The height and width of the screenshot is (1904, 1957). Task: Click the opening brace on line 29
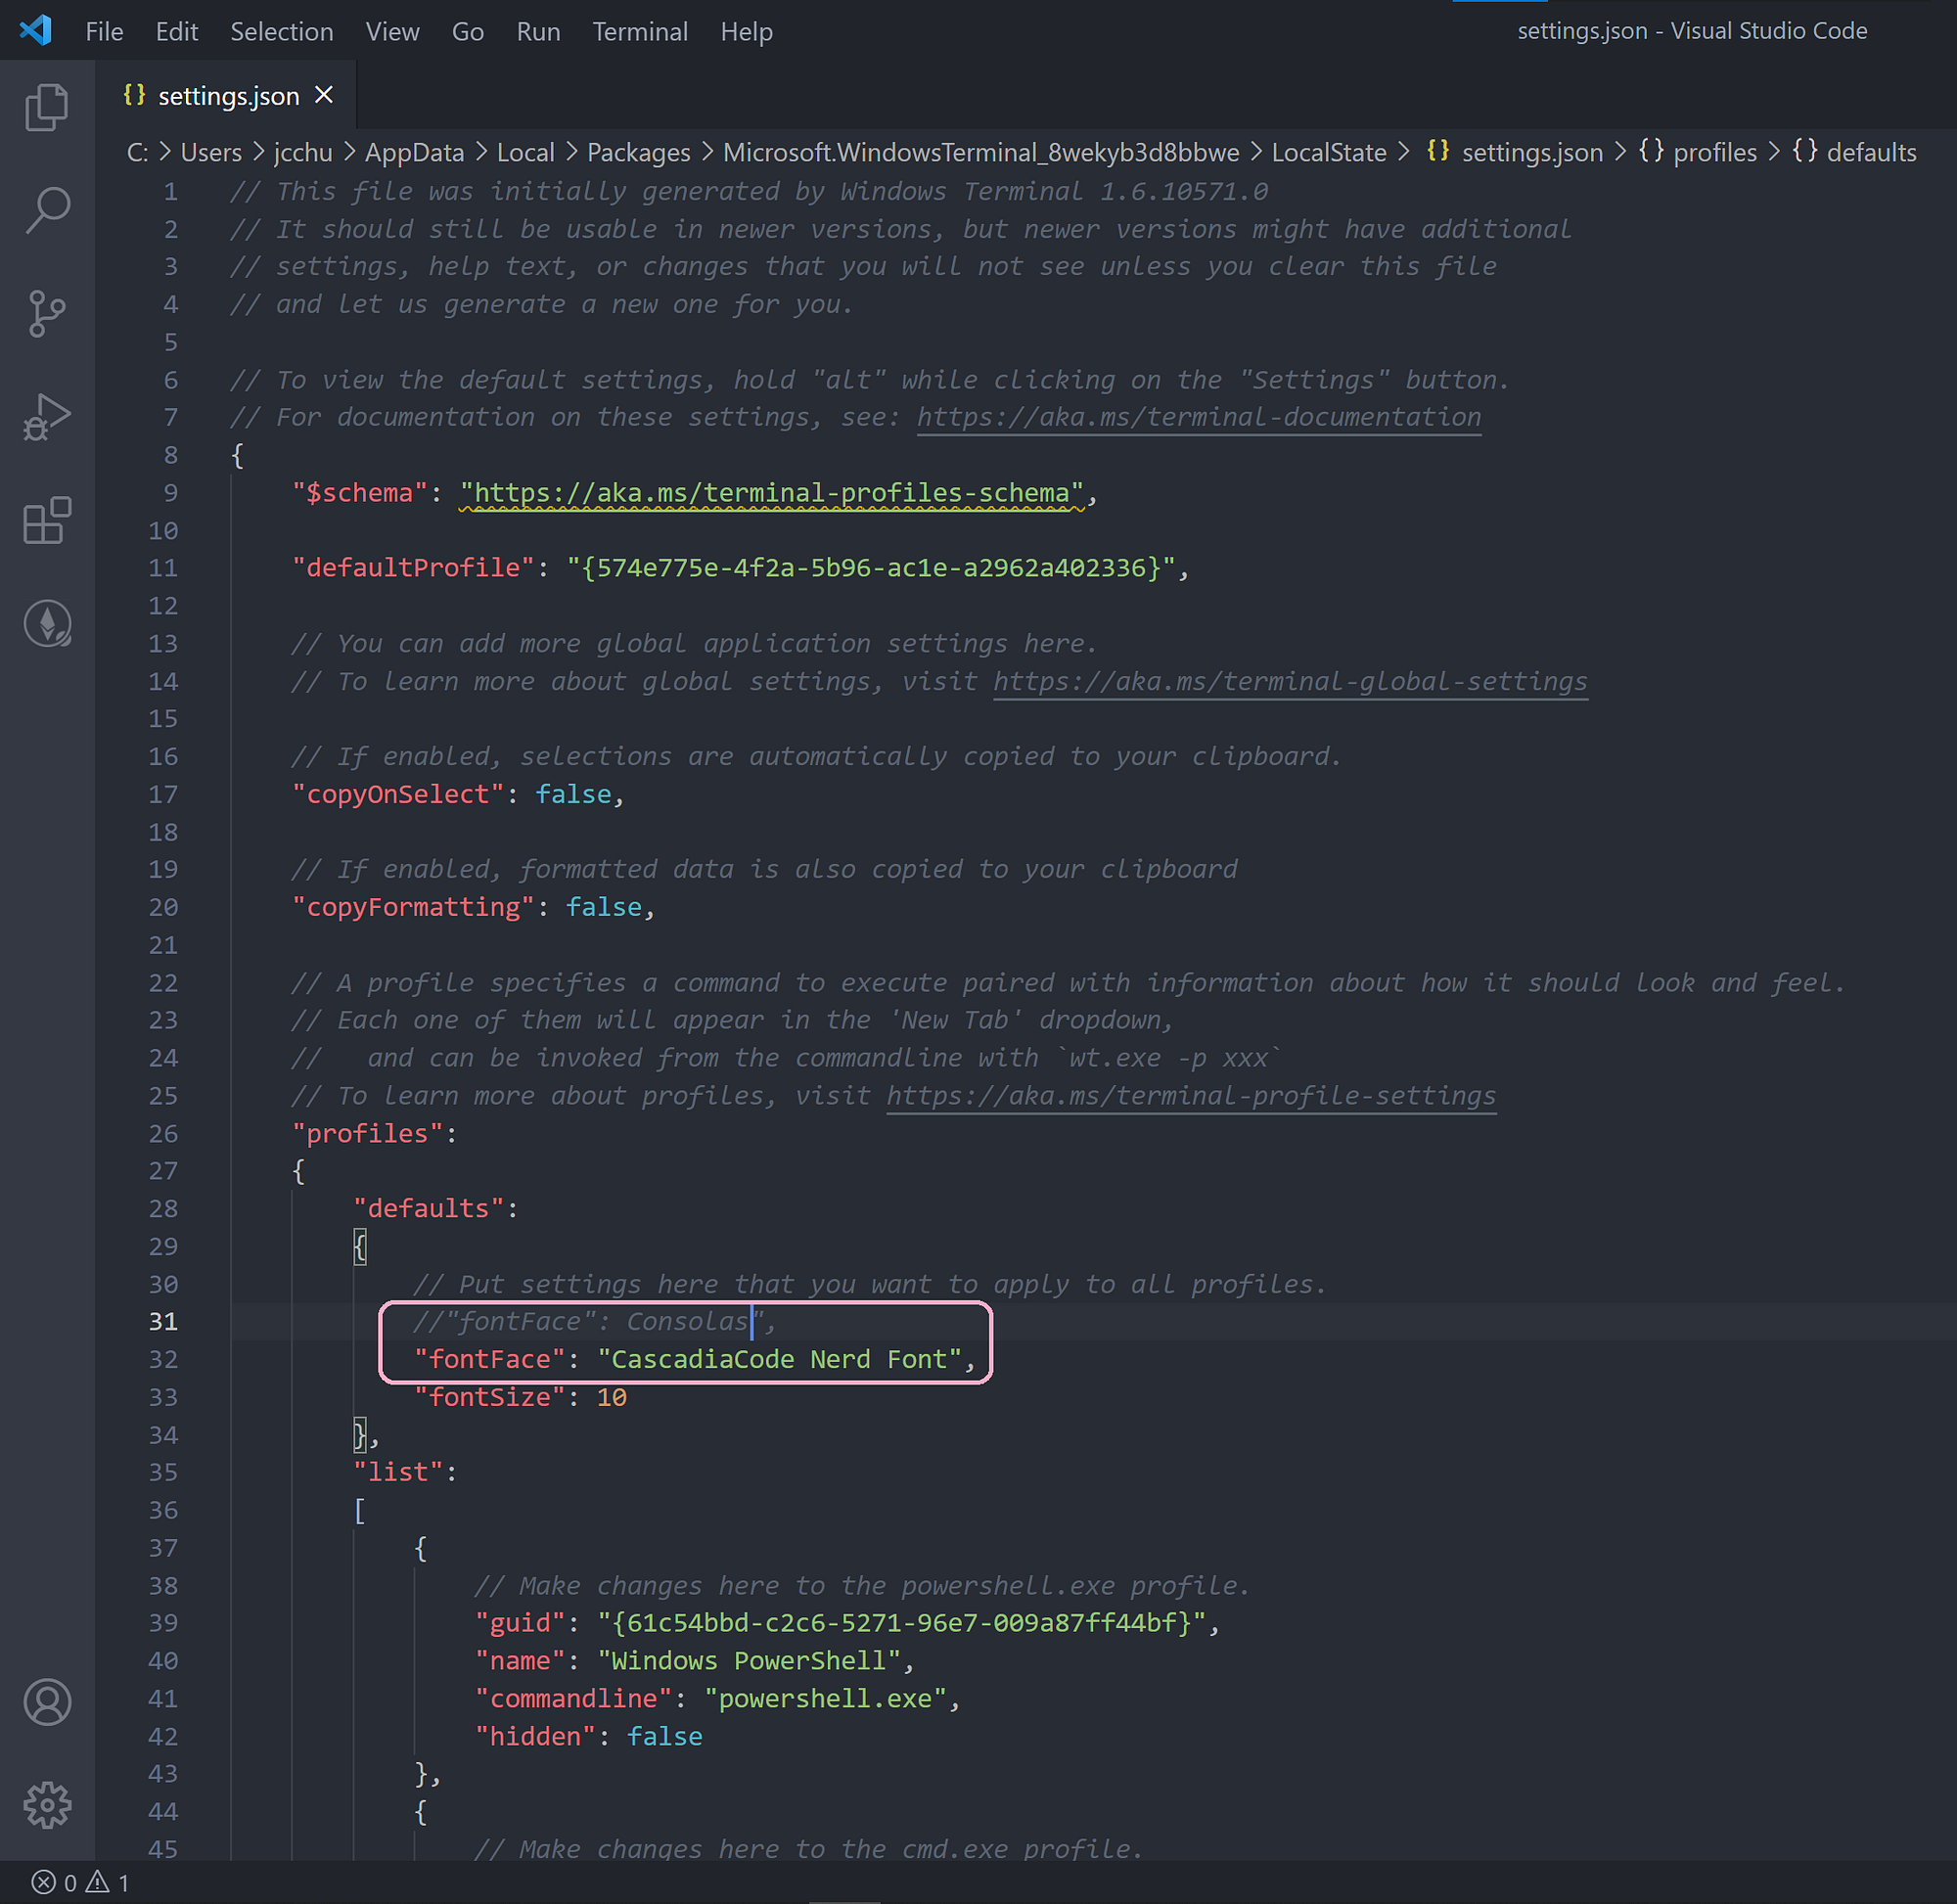pos(360,1246)
